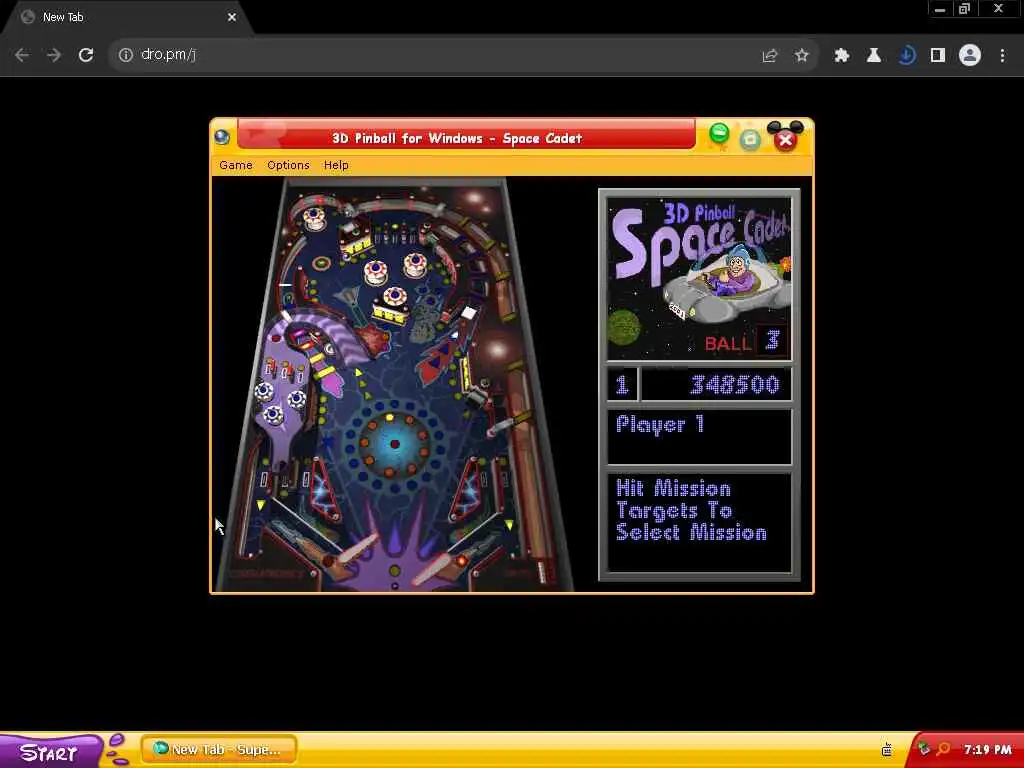Bookmark this tab with the star
1024x768 pixels.
pyautogui.click(x=801, y=56)
